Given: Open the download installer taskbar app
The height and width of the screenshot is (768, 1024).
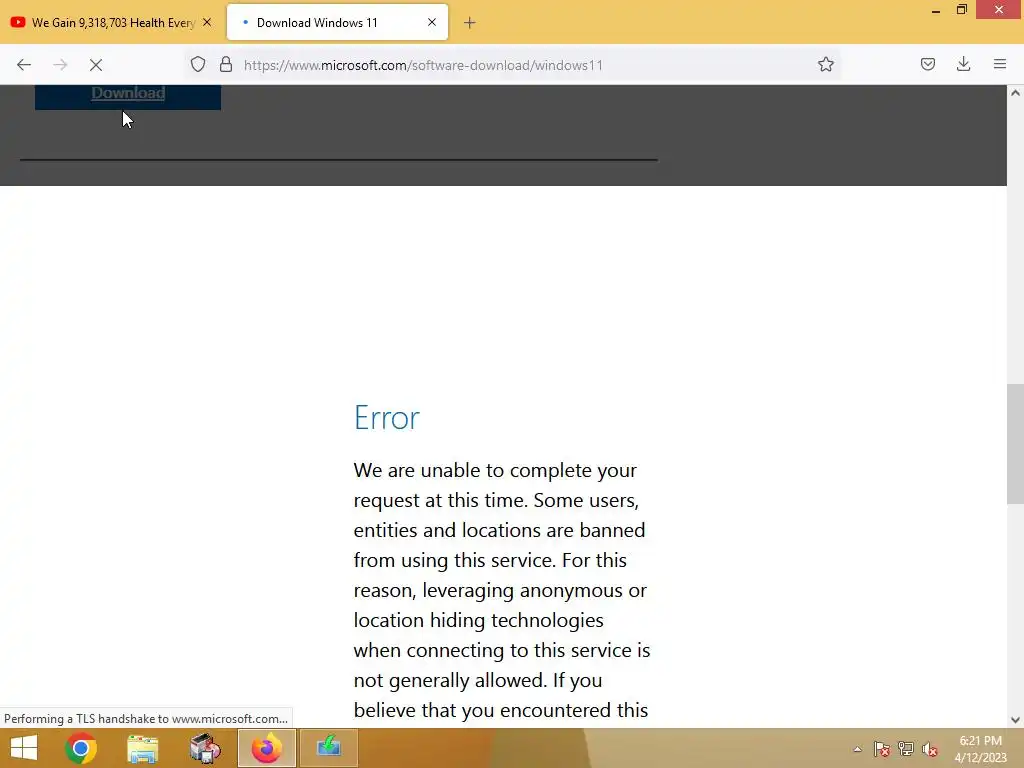Looking at the screenshot, I should click(328, 748).
